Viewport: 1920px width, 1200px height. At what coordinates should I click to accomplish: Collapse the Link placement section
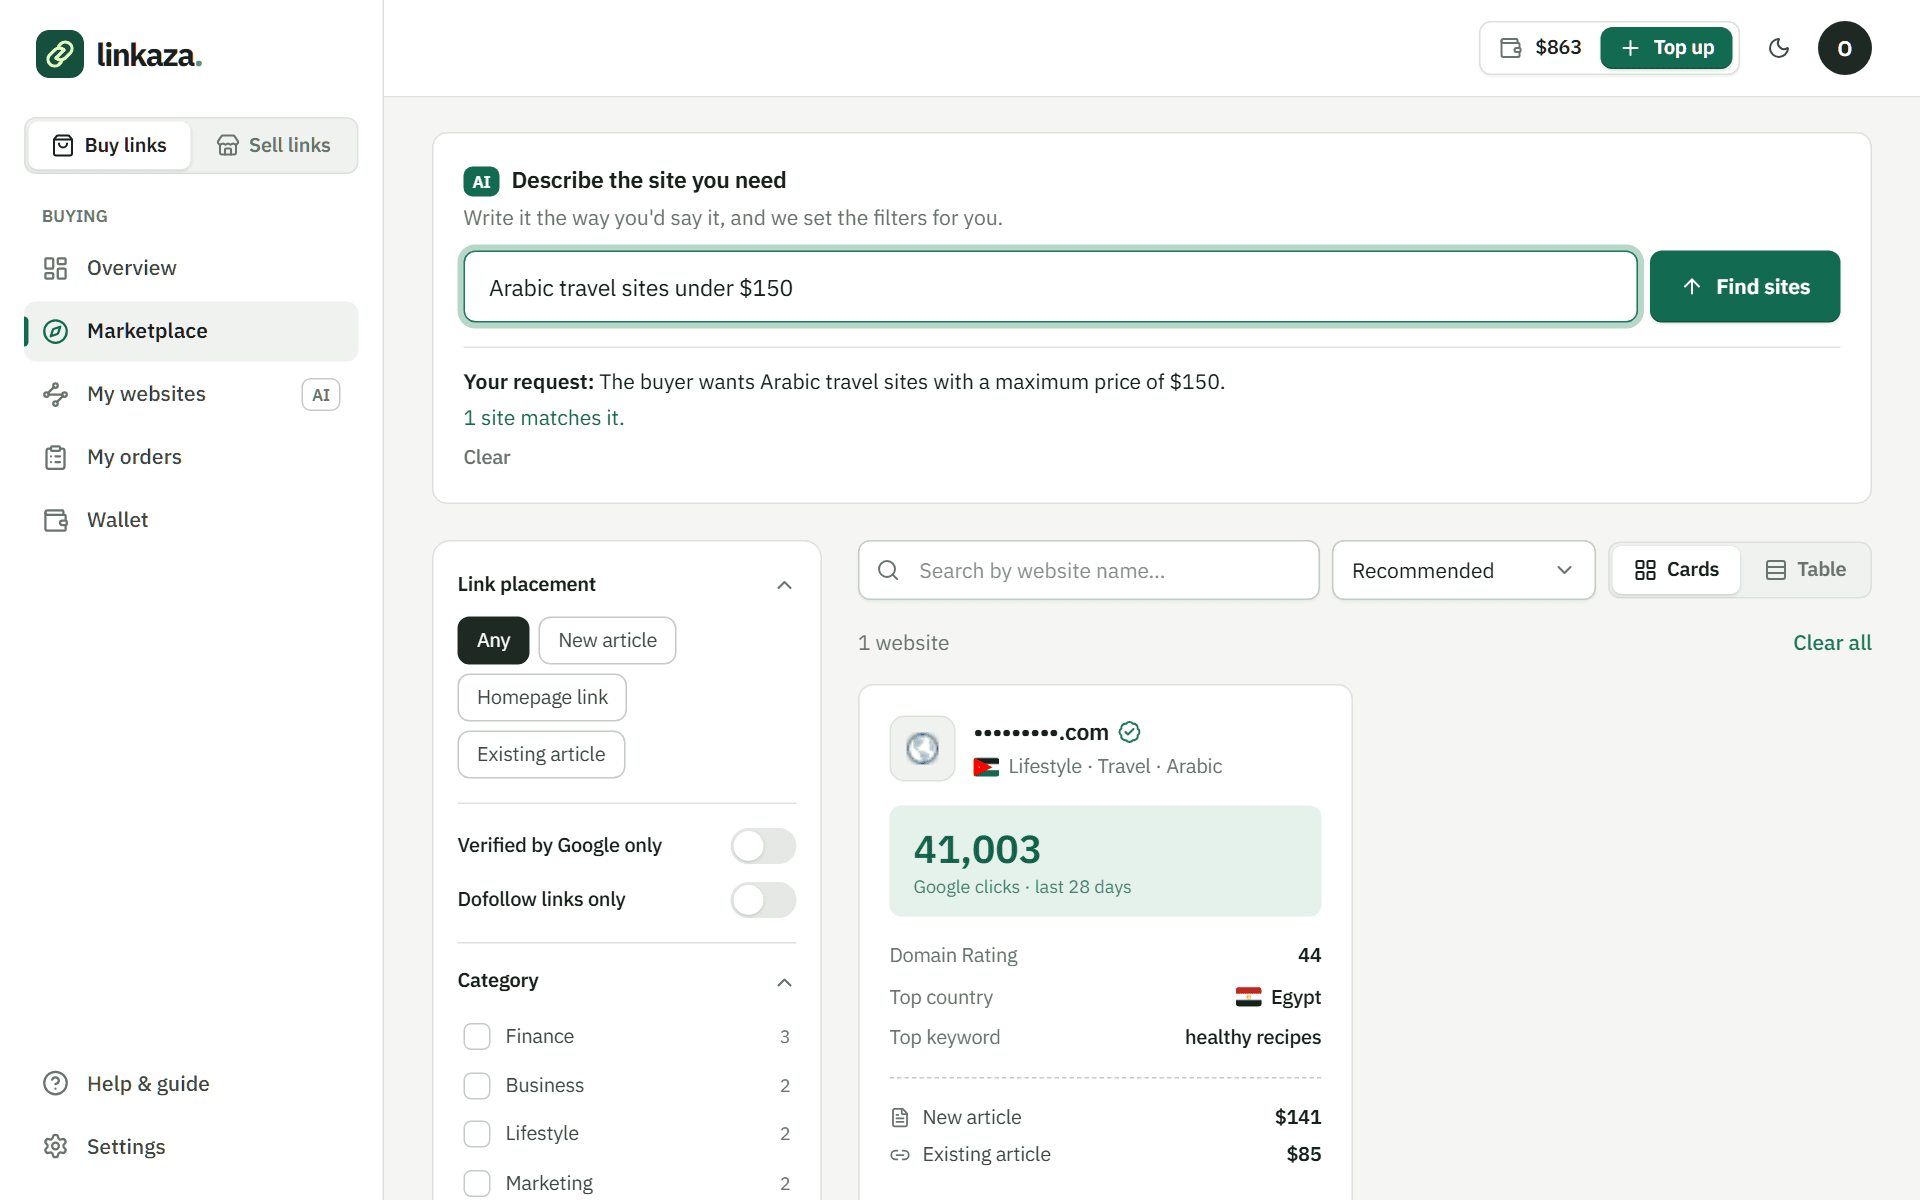tap(785, 585)
